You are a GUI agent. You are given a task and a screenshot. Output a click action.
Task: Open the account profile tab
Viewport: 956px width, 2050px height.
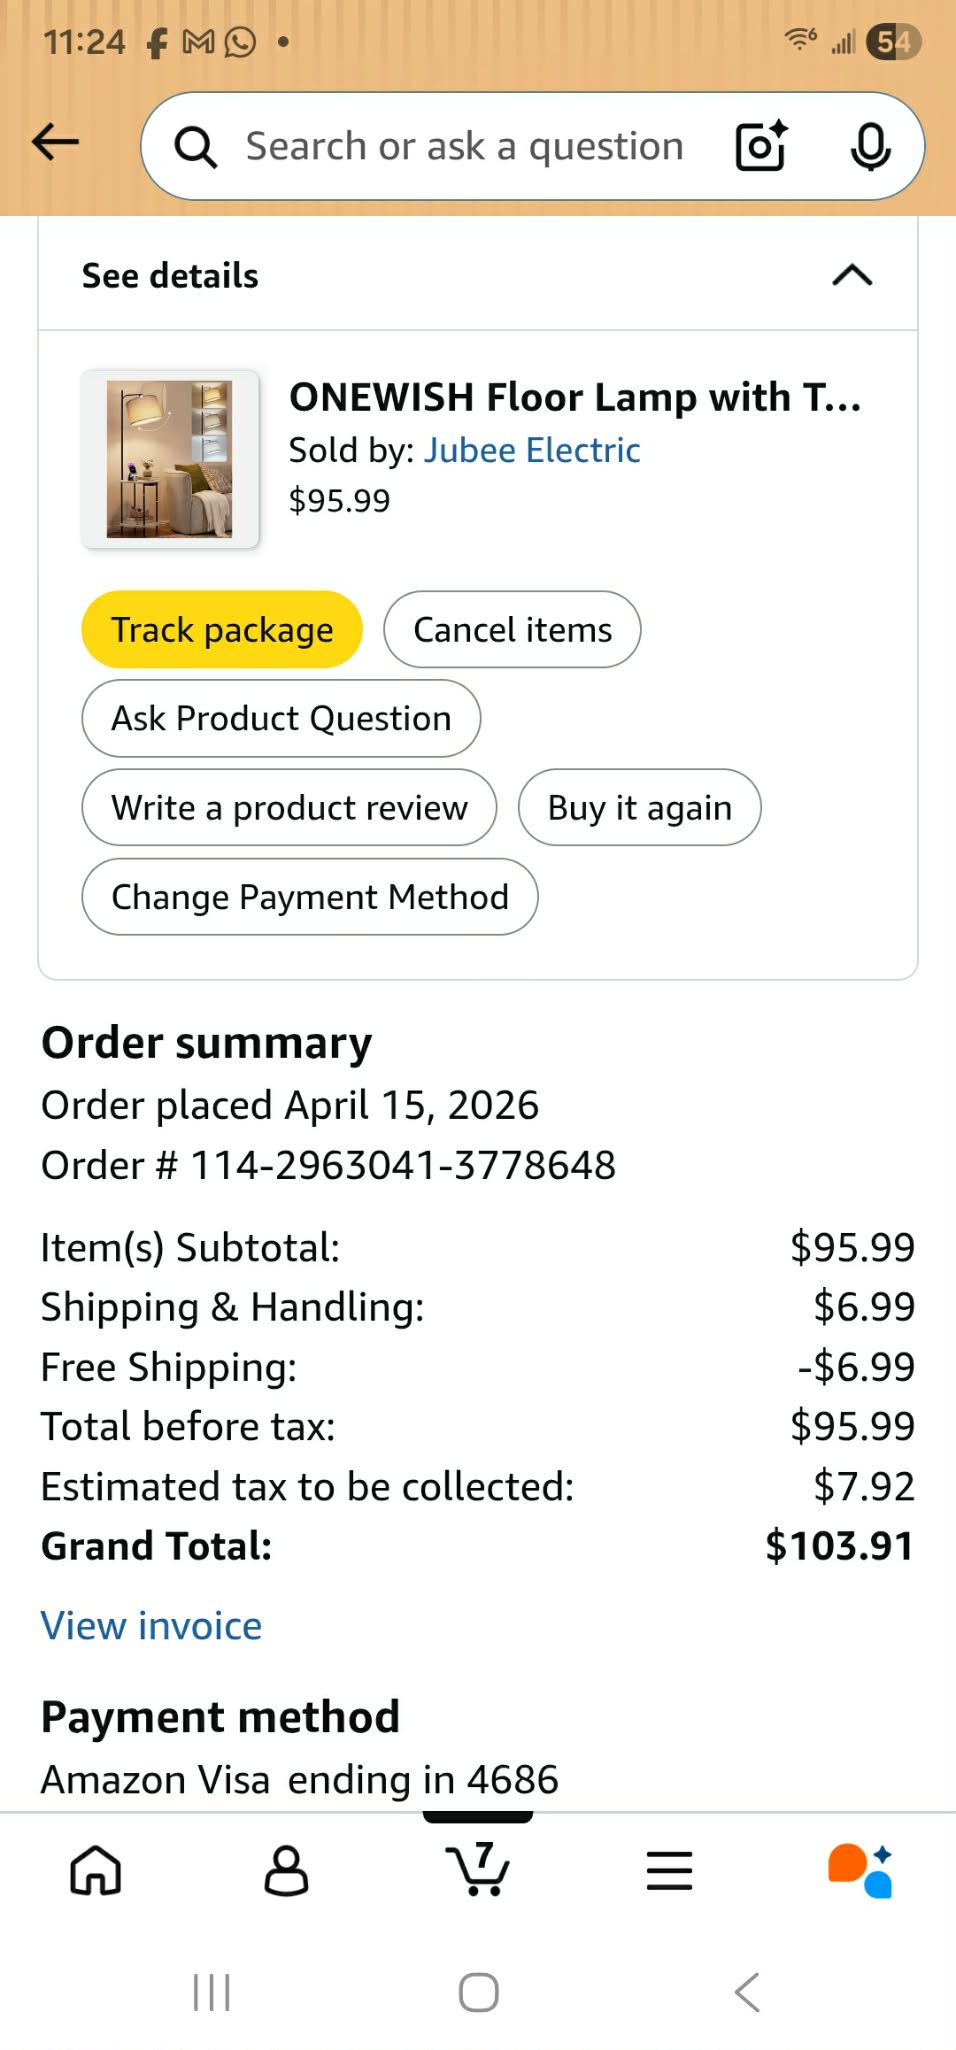(286, 1870)
